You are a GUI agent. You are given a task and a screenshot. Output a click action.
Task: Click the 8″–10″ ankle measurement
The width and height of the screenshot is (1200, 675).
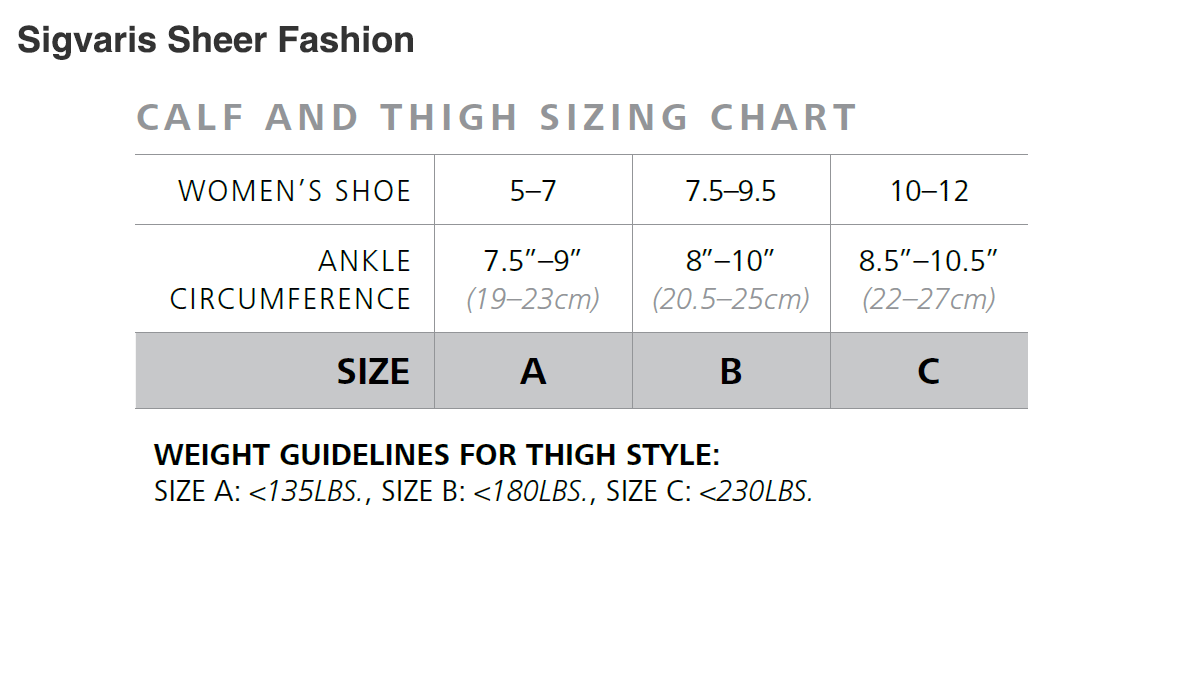pos(730,261)
